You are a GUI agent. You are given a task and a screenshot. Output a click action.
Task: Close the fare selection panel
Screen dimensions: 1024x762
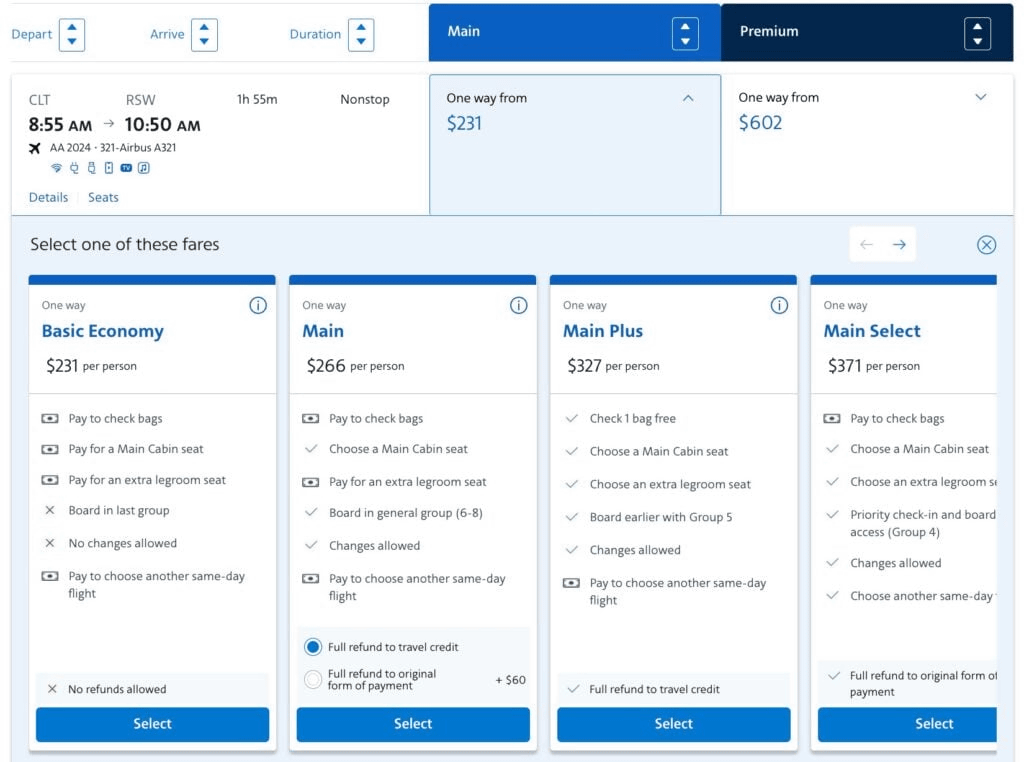(986, 245)
